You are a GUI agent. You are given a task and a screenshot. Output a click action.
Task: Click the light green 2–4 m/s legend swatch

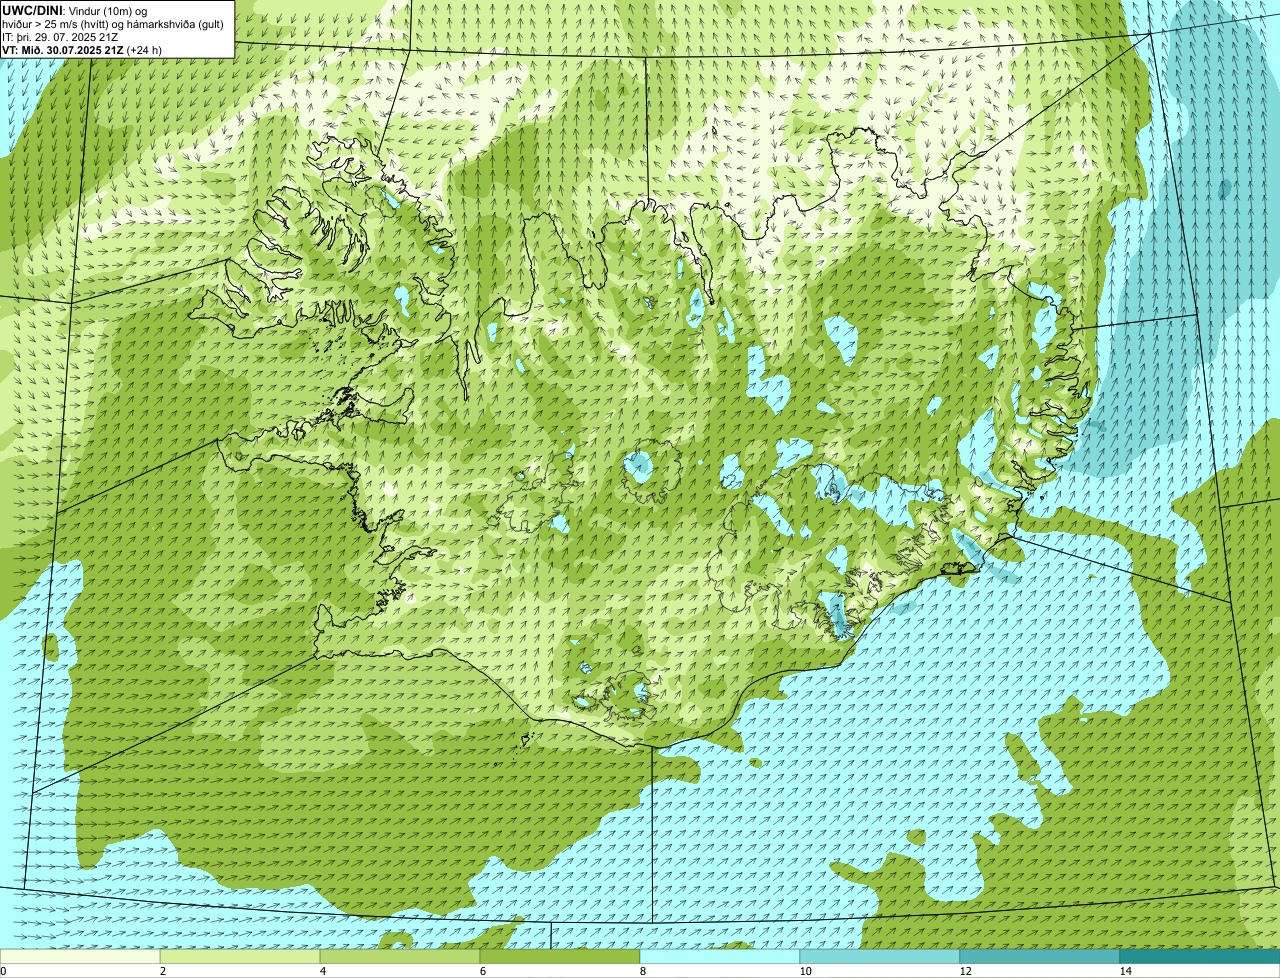coord(240,956)
